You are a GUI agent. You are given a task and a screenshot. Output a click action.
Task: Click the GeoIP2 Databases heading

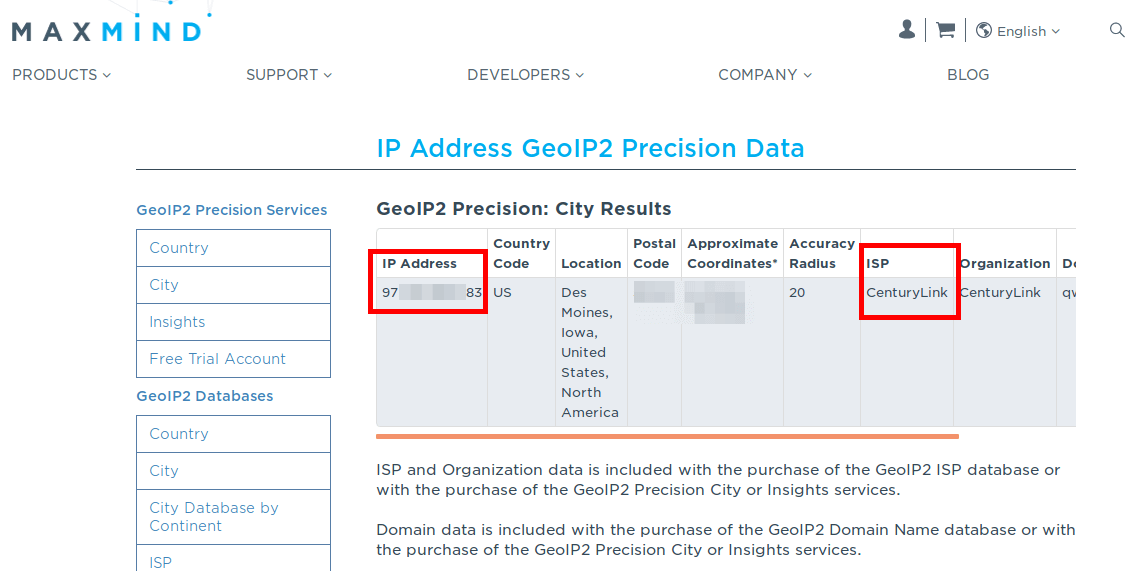point(204,396)
